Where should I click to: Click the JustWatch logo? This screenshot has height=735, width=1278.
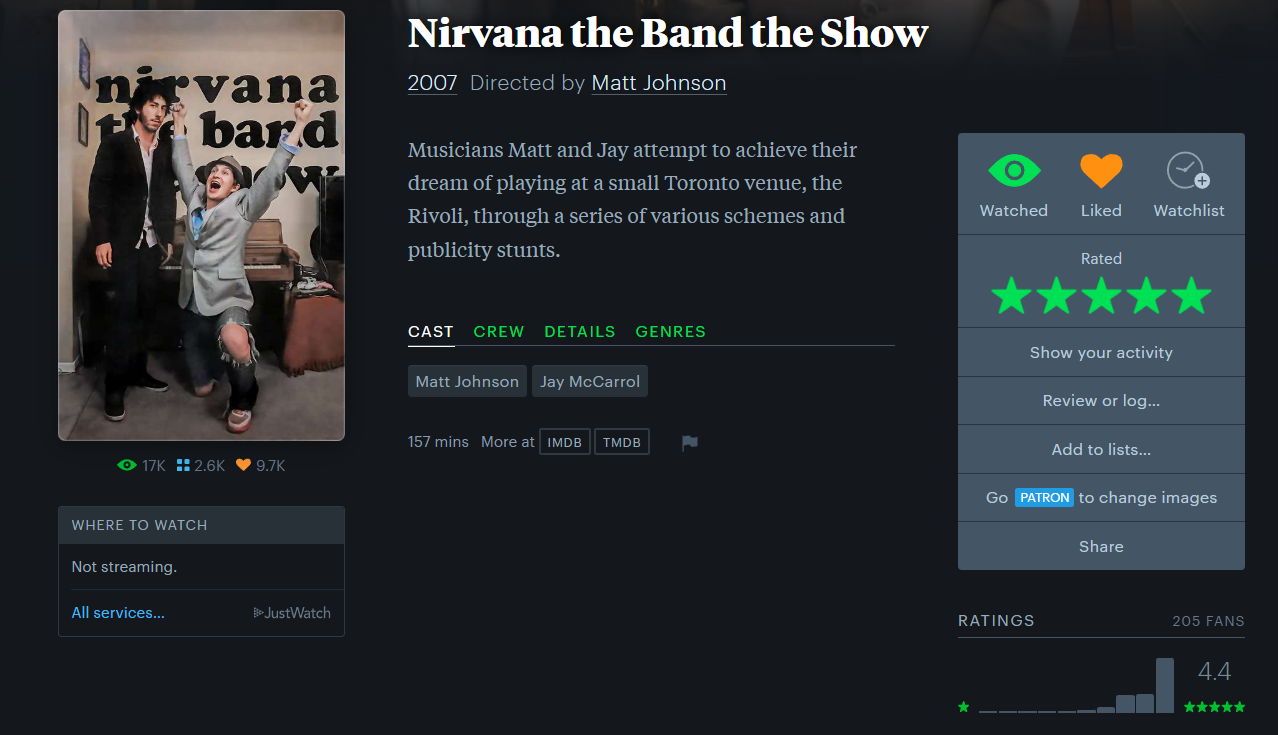coord(292,613)
